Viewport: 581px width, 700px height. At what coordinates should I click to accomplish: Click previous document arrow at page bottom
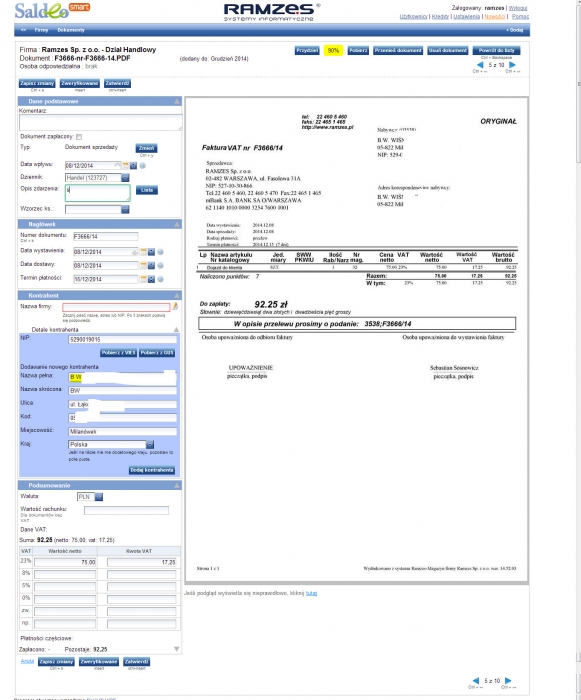pyautogui.click(x=476, y=681)
